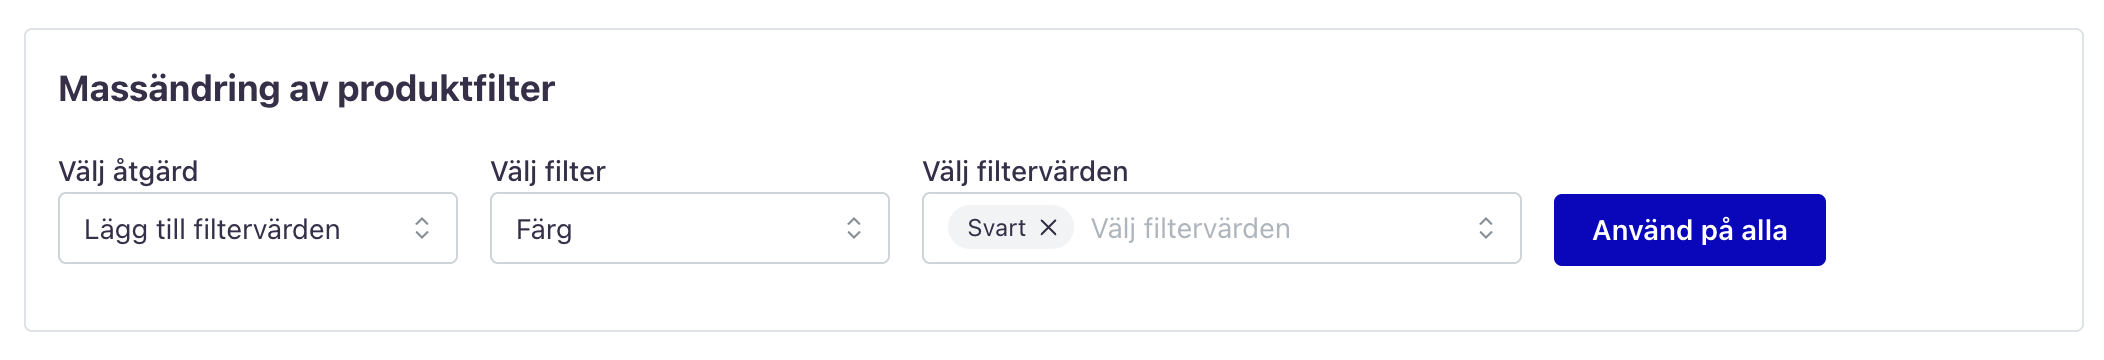Viewport: 2104px width, 360px height.
Task: Click the chevron icon in filtervärden multi-select
Action: click(x=1486, y=229)
